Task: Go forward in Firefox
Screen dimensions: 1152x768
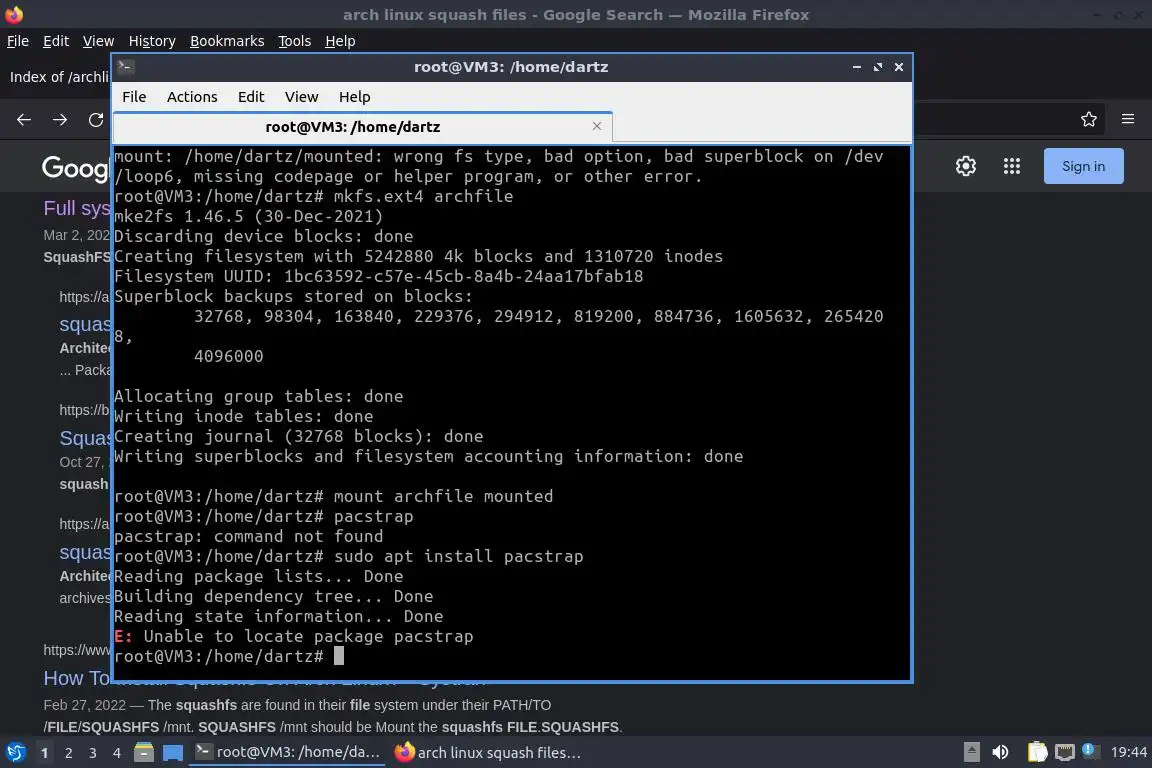Action: [60, 120]
